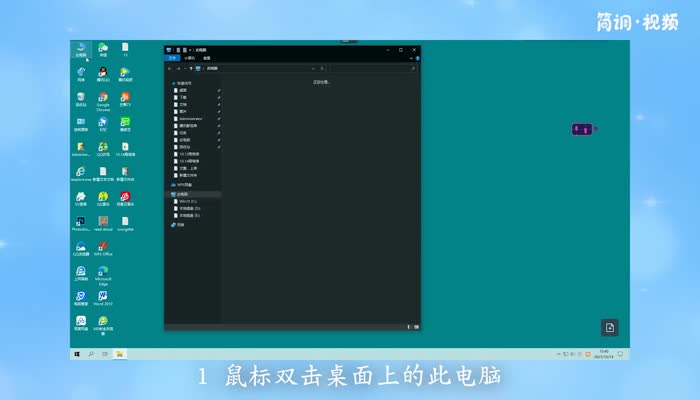Select the WeChat desktop shortcut
Image resolution: width=700 pixels, height=400 pixels.
(103, 50)
